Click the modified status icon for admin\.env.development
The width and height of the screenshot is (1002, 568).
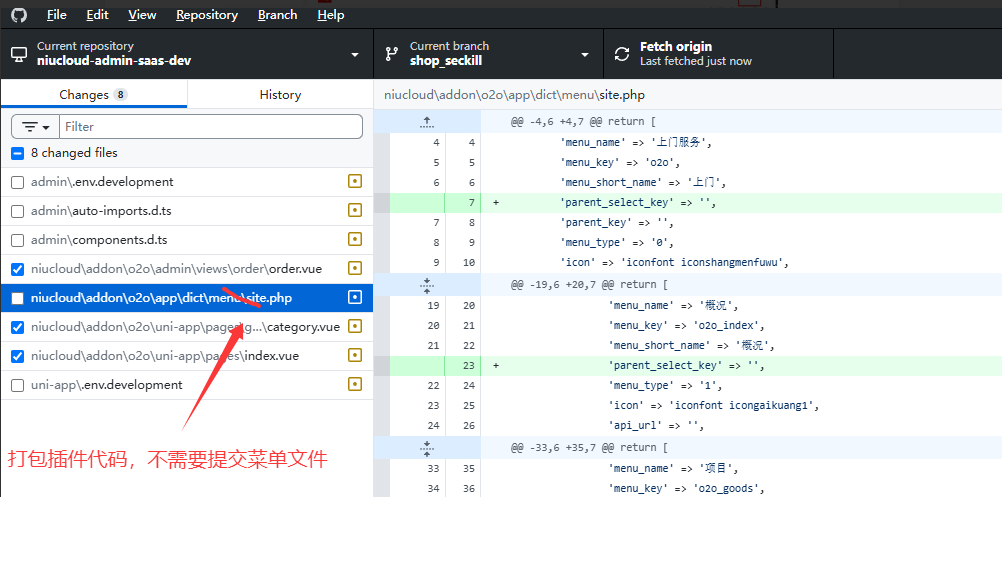click(354, 181)
